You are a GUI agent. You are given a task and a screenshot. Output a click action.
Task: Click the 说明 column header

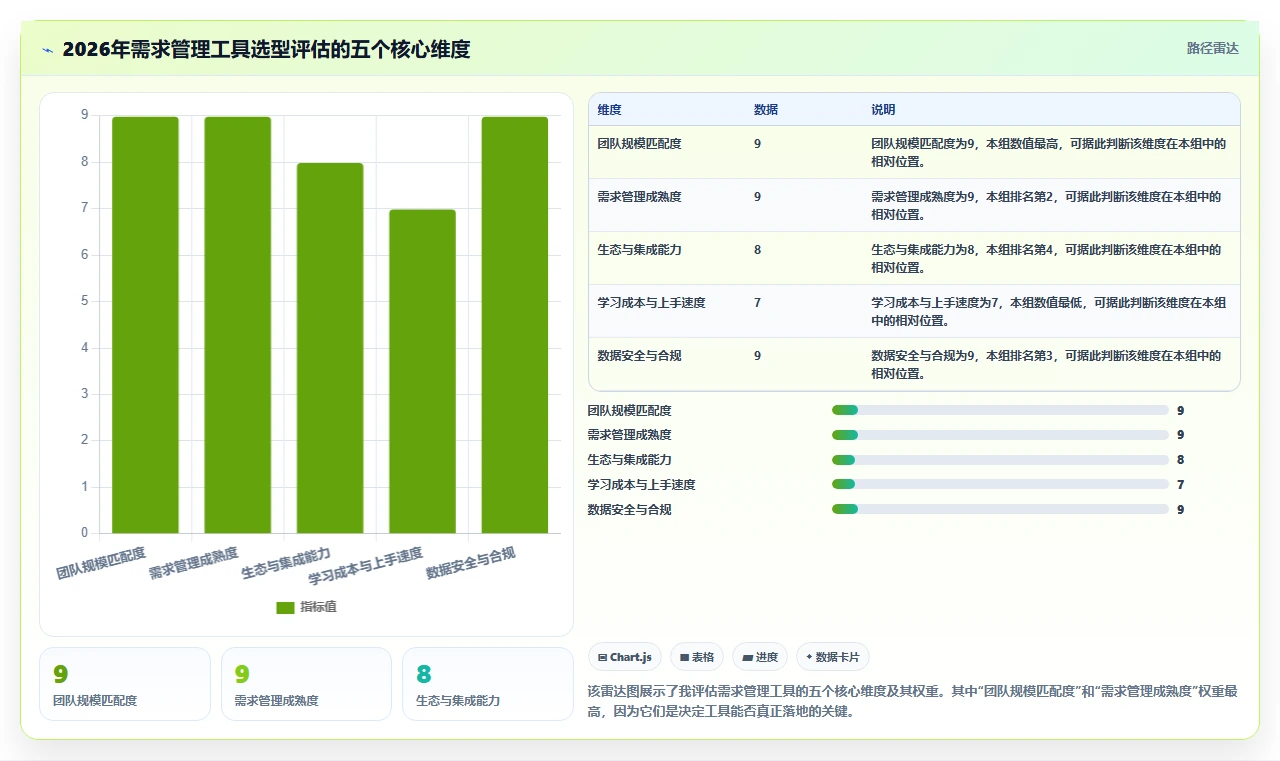(883, 110)
